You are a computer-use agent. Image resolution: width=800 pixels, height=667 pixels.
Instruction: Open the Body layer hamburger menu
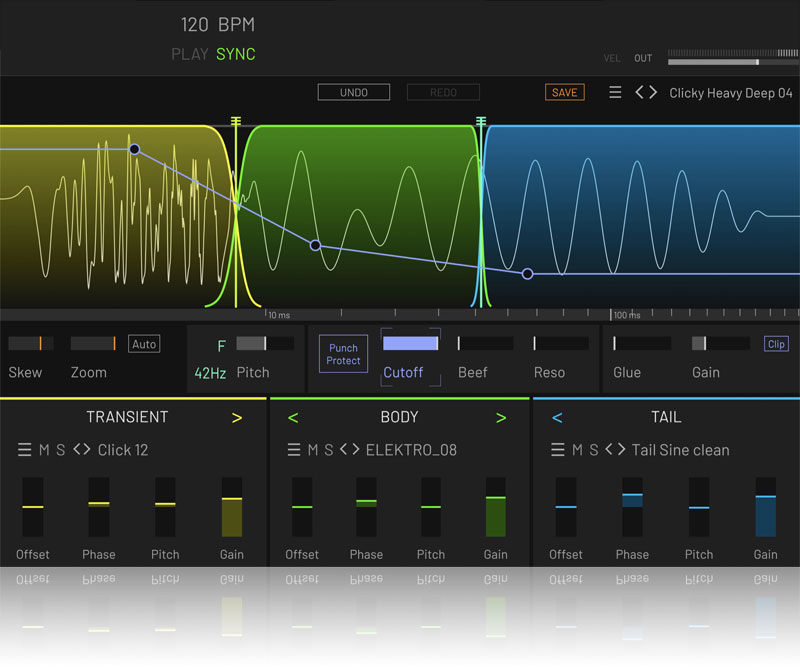click(294, 450)
